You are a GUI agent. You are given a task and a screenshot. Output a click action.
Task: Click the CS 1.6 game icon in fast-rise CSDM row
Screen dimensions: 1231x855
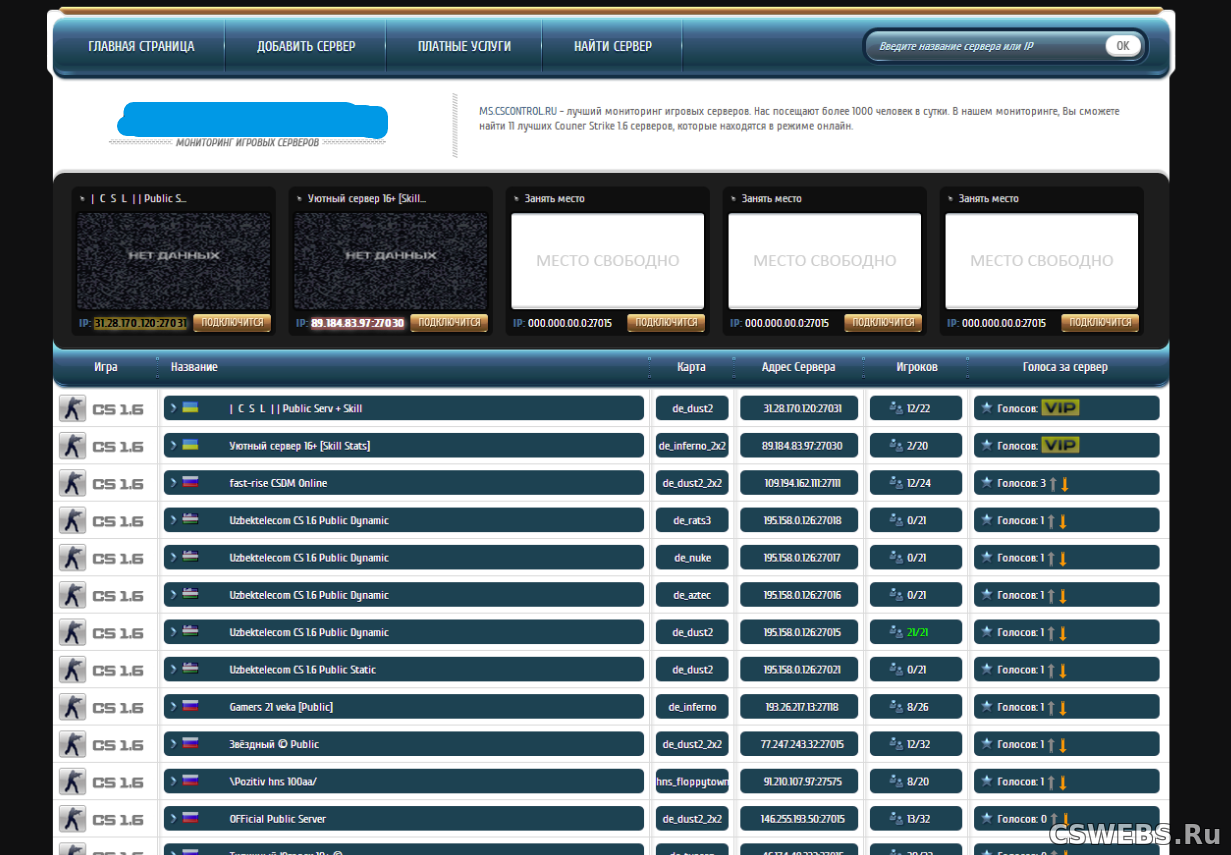(x=72, y=483)
